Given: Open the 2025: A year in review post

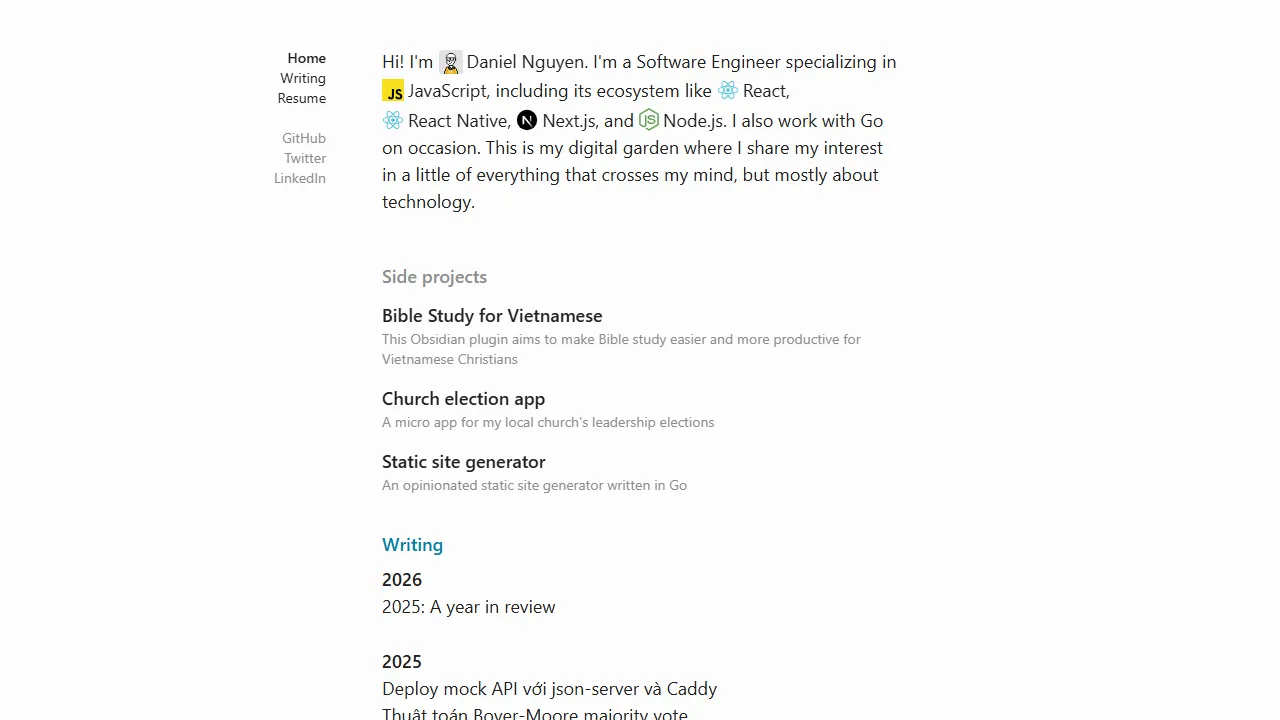Looking at the screenshot, I should [468, 607].
